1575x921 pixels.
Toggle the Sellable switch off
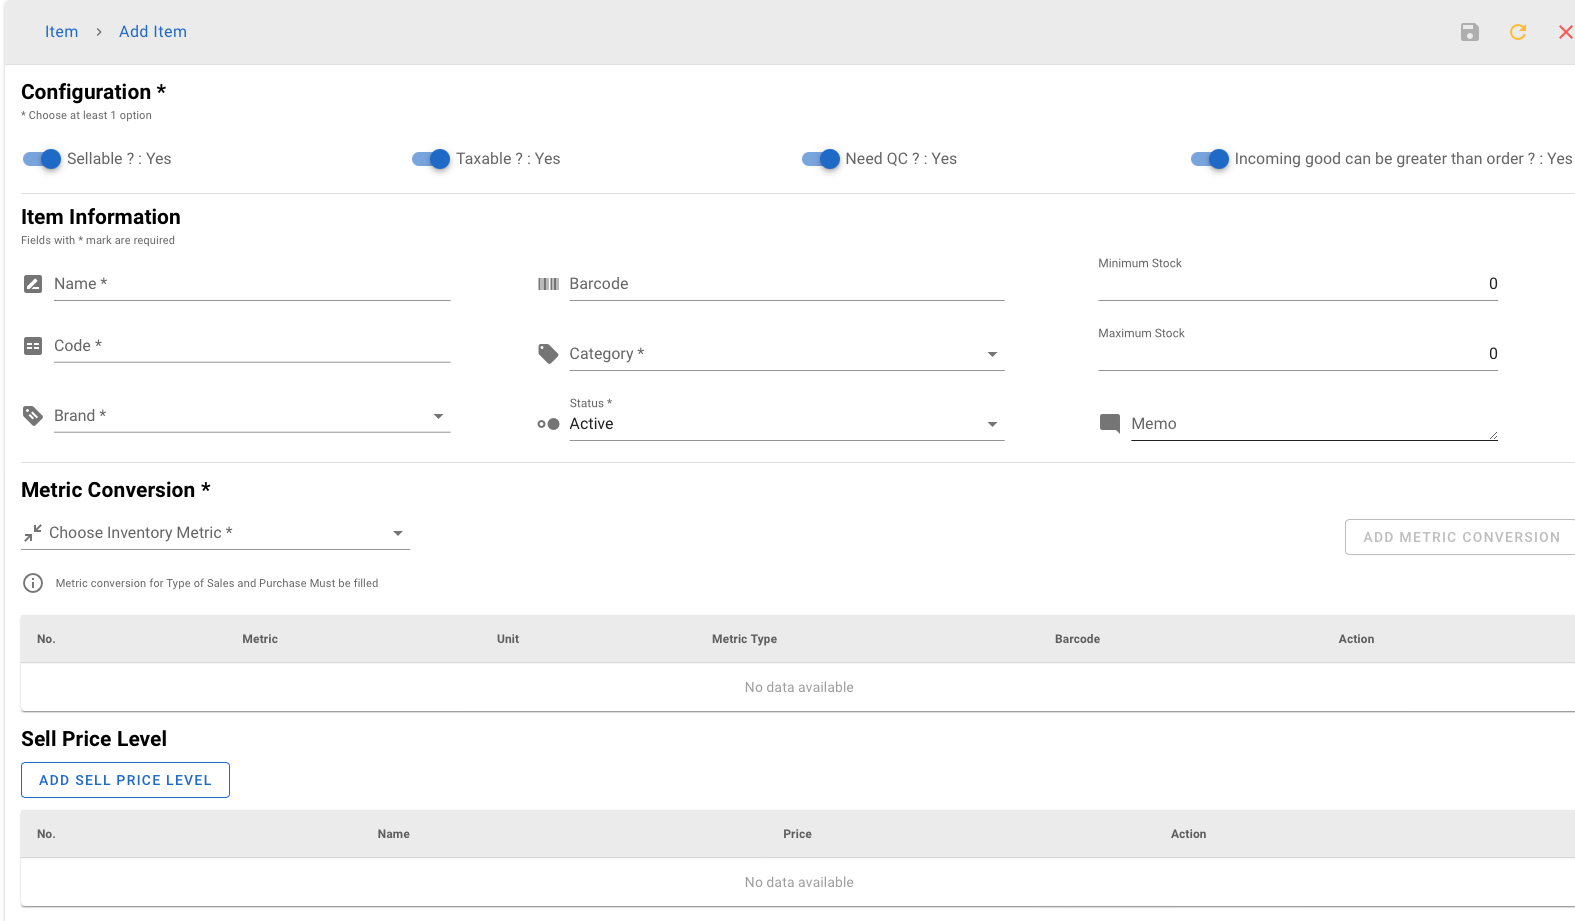[42, 159]
